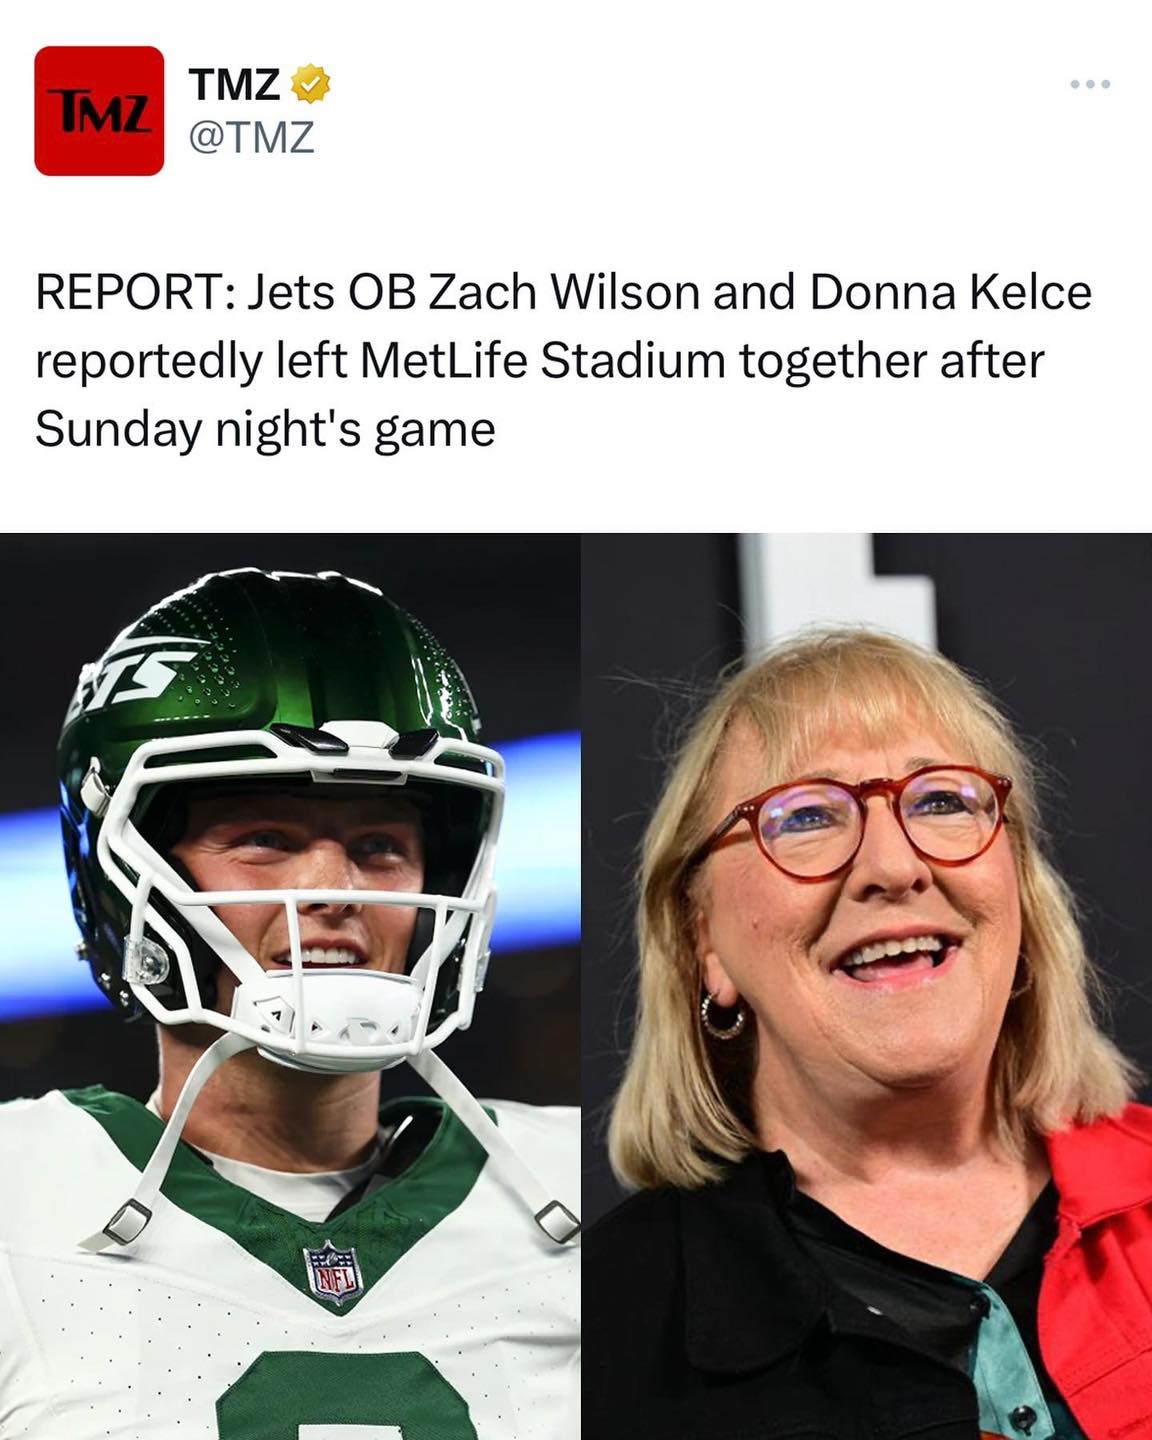Image resolution: width=1152 pixels, height=1440 pixels.
Task: Click "Donna Kelce" in the tweet text
Action: pos(949,293)
